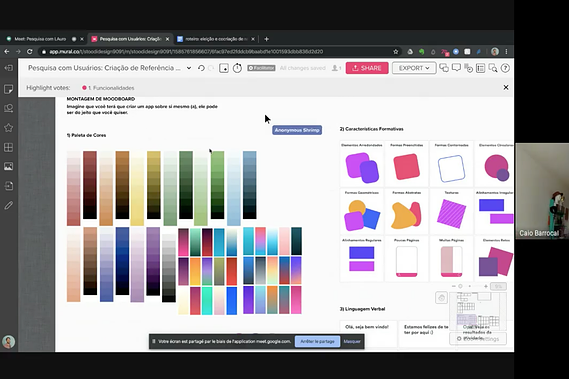Open the timer icon in toolbar

[237, 68]
